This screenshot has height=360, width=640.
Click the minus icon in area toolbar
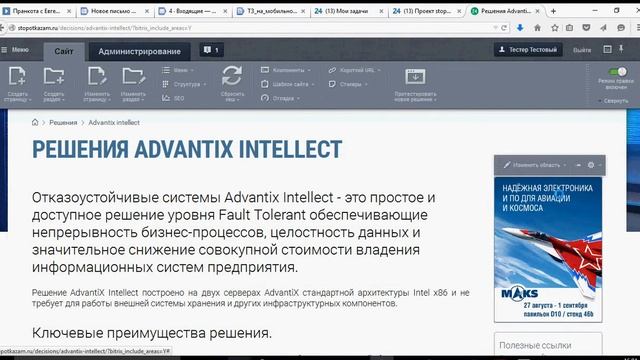[578, 165]
